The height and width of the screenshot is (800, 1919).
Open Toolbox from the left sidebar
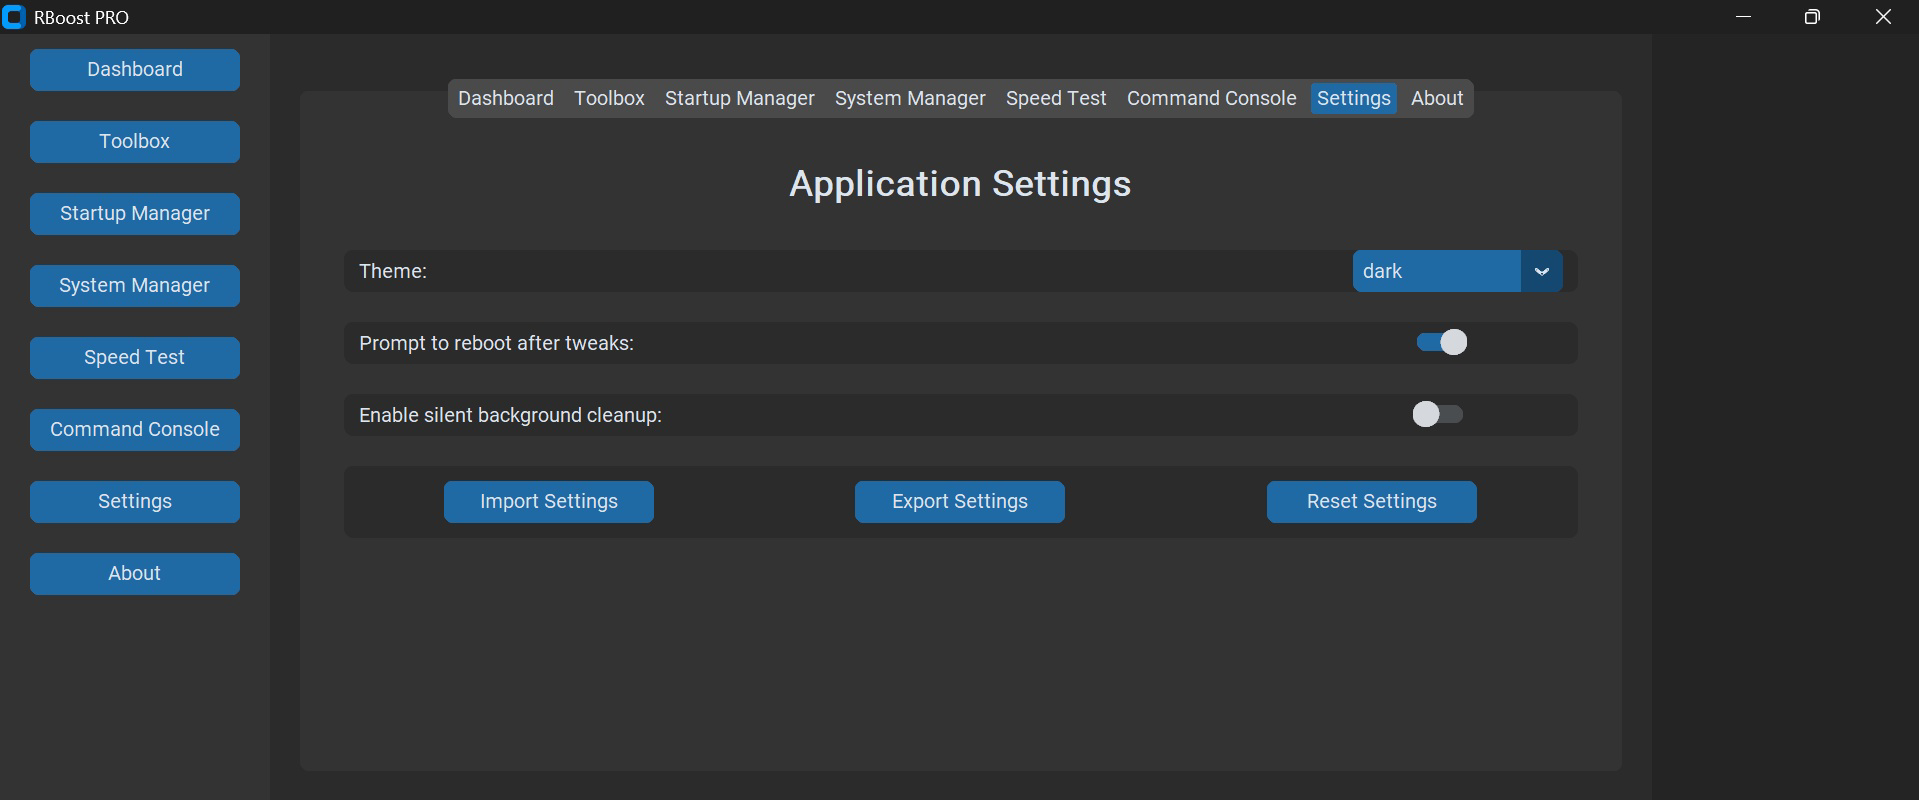tap(135, 142)
